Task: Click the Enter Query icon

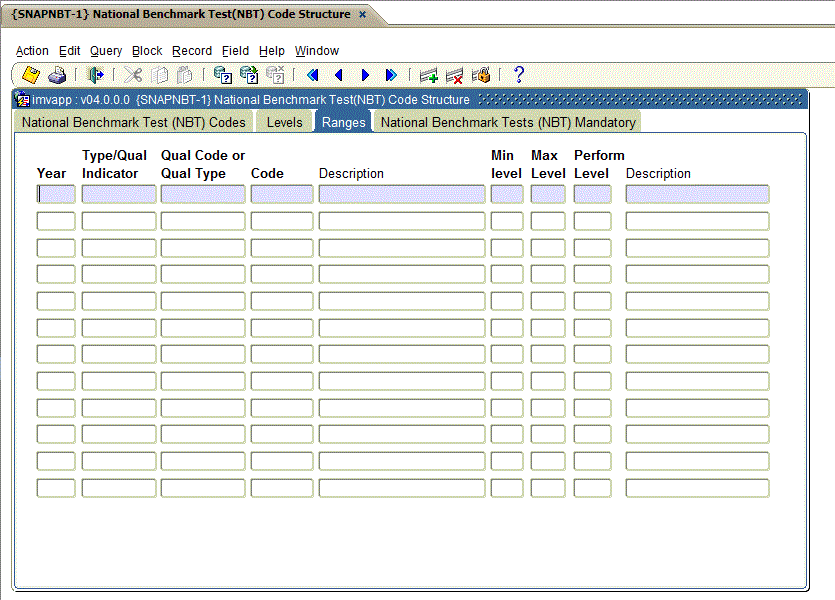Action: [x=223, y=75]
